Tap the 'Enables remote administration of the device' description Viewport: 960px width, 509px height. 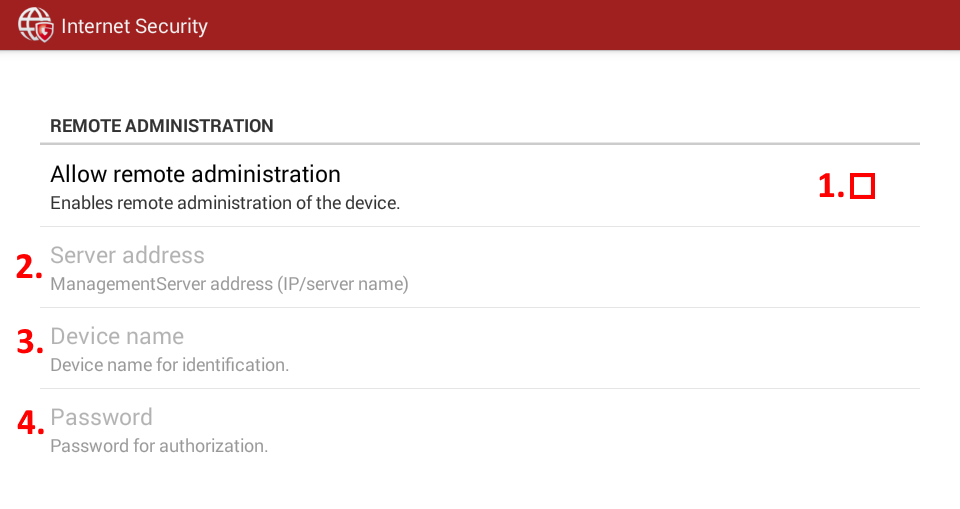tap(225, 203)
